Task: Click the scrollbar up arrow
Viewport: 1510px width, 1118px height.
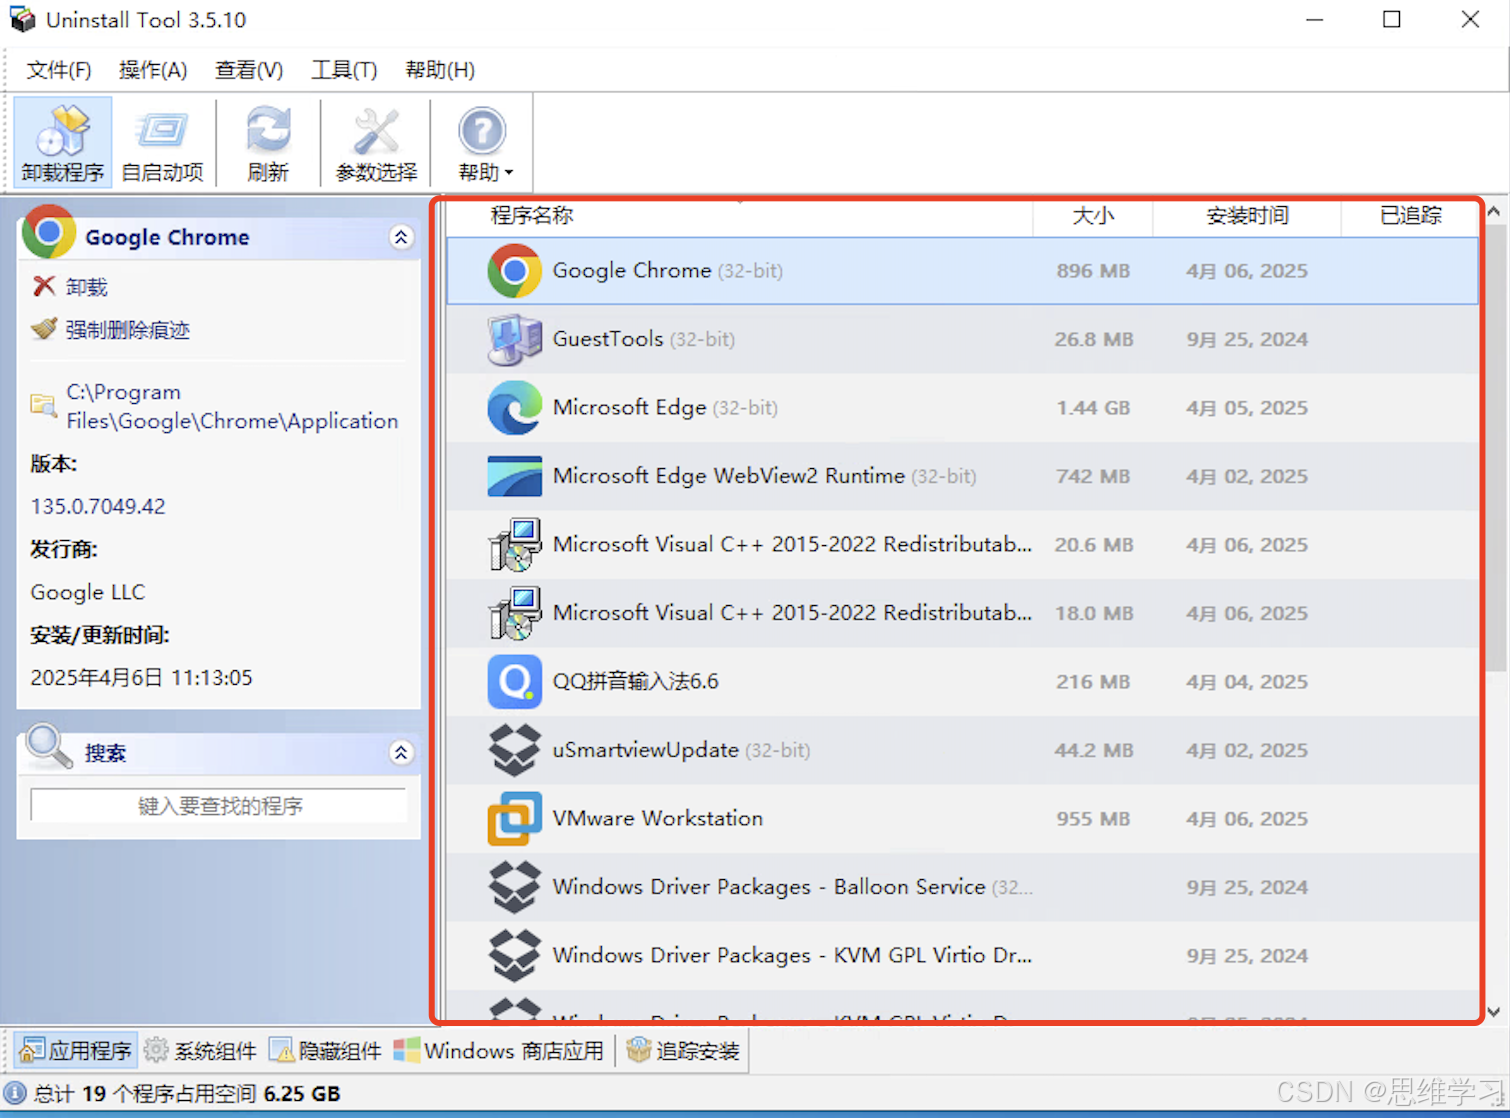Action: [x=1494, y=212]
